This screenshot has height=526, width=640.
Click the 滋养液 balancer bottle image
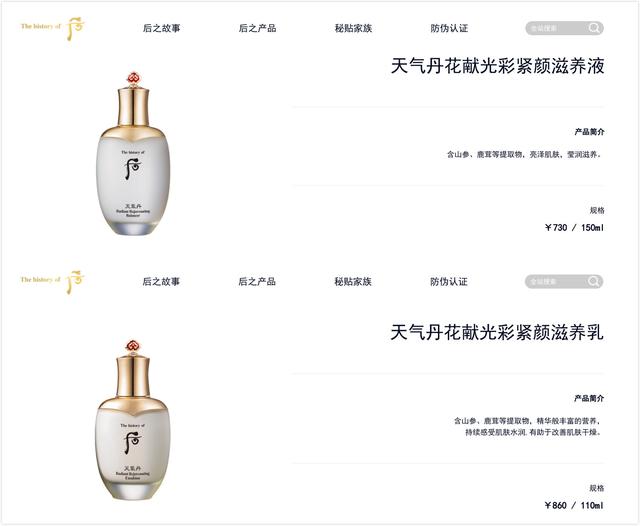133,154
